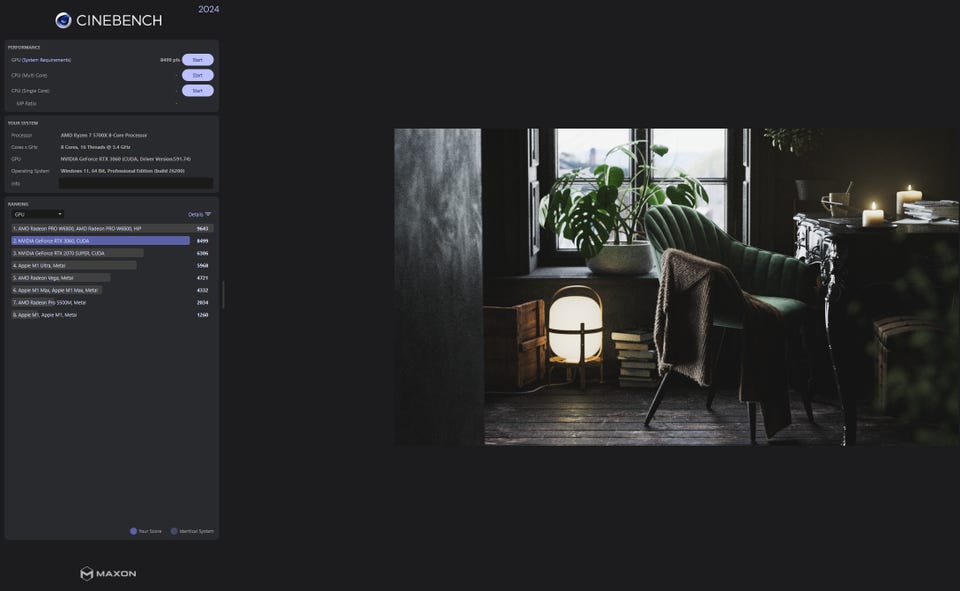The height and width of the screenshot is (591, 960).
Task: Select the AMD Radeon Pro 5500M row
Action: pos(112,302)
